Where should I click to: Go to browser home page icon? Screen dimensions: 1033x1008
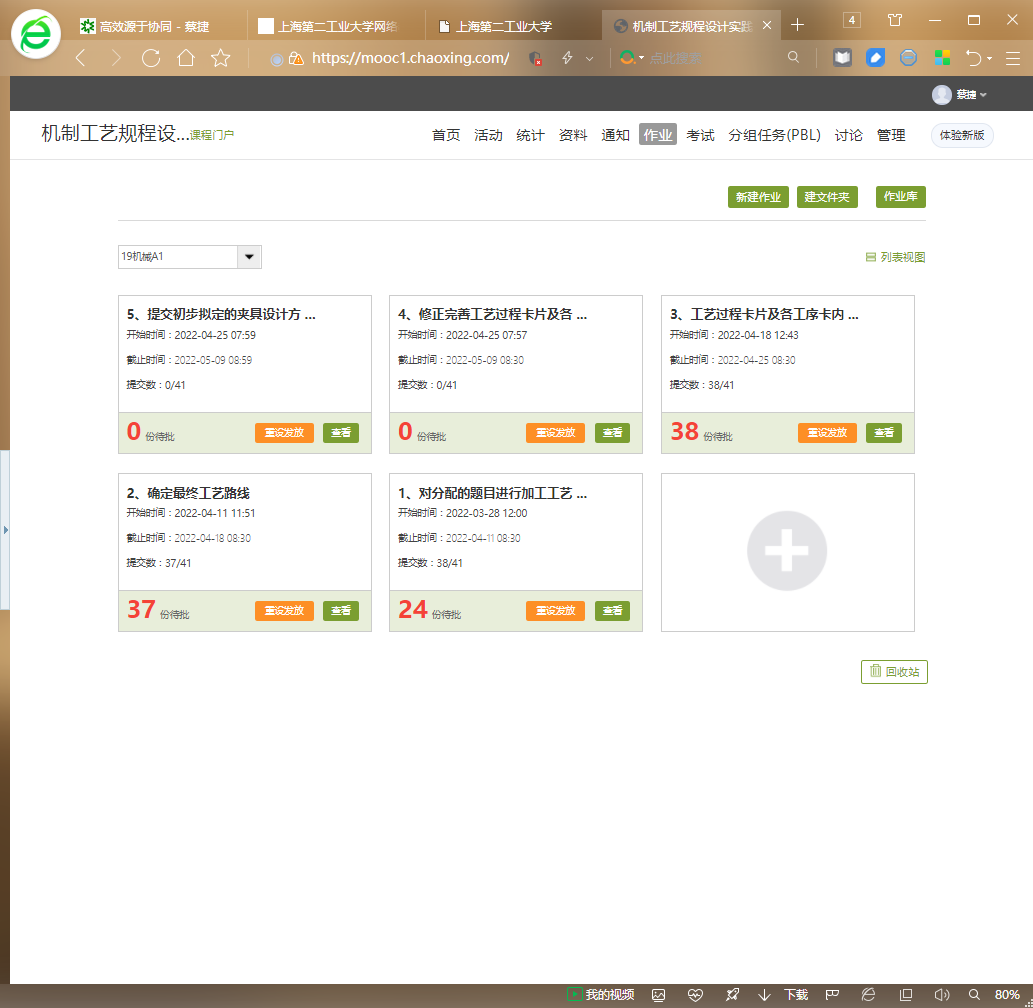pos(186,58)
